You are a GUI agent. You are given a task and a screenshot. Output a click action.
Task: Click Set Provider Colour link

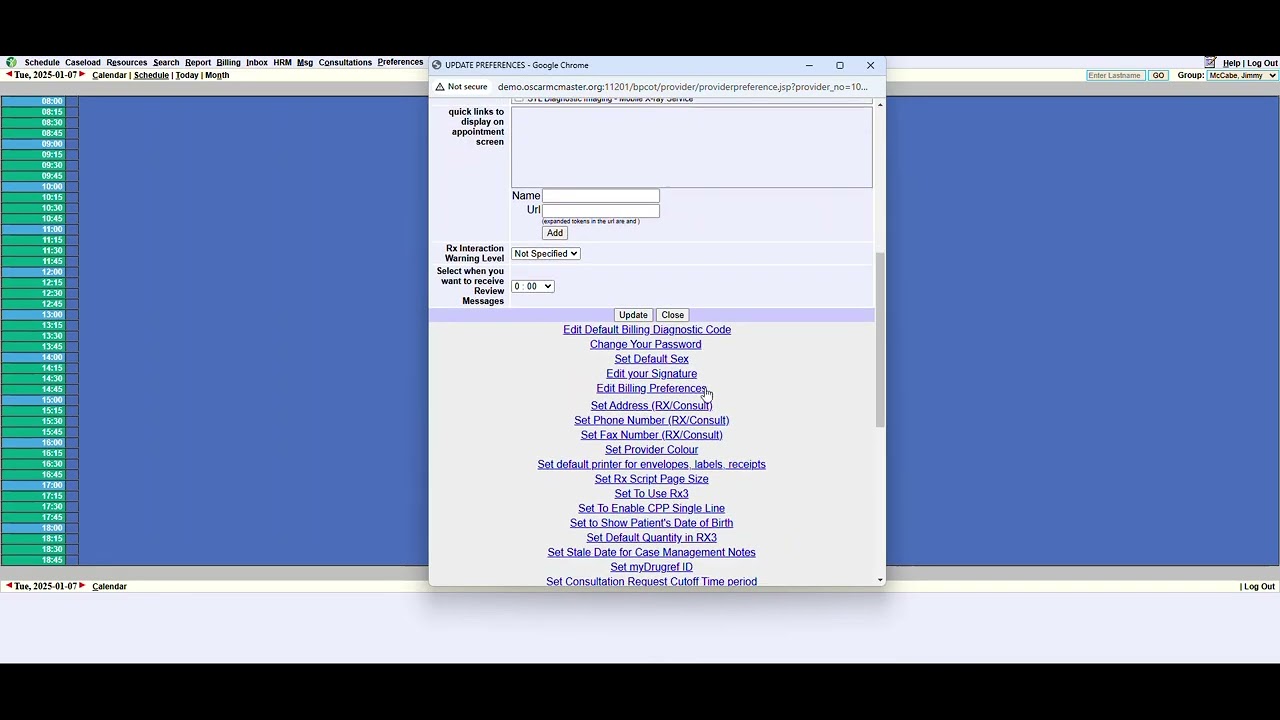651,450
